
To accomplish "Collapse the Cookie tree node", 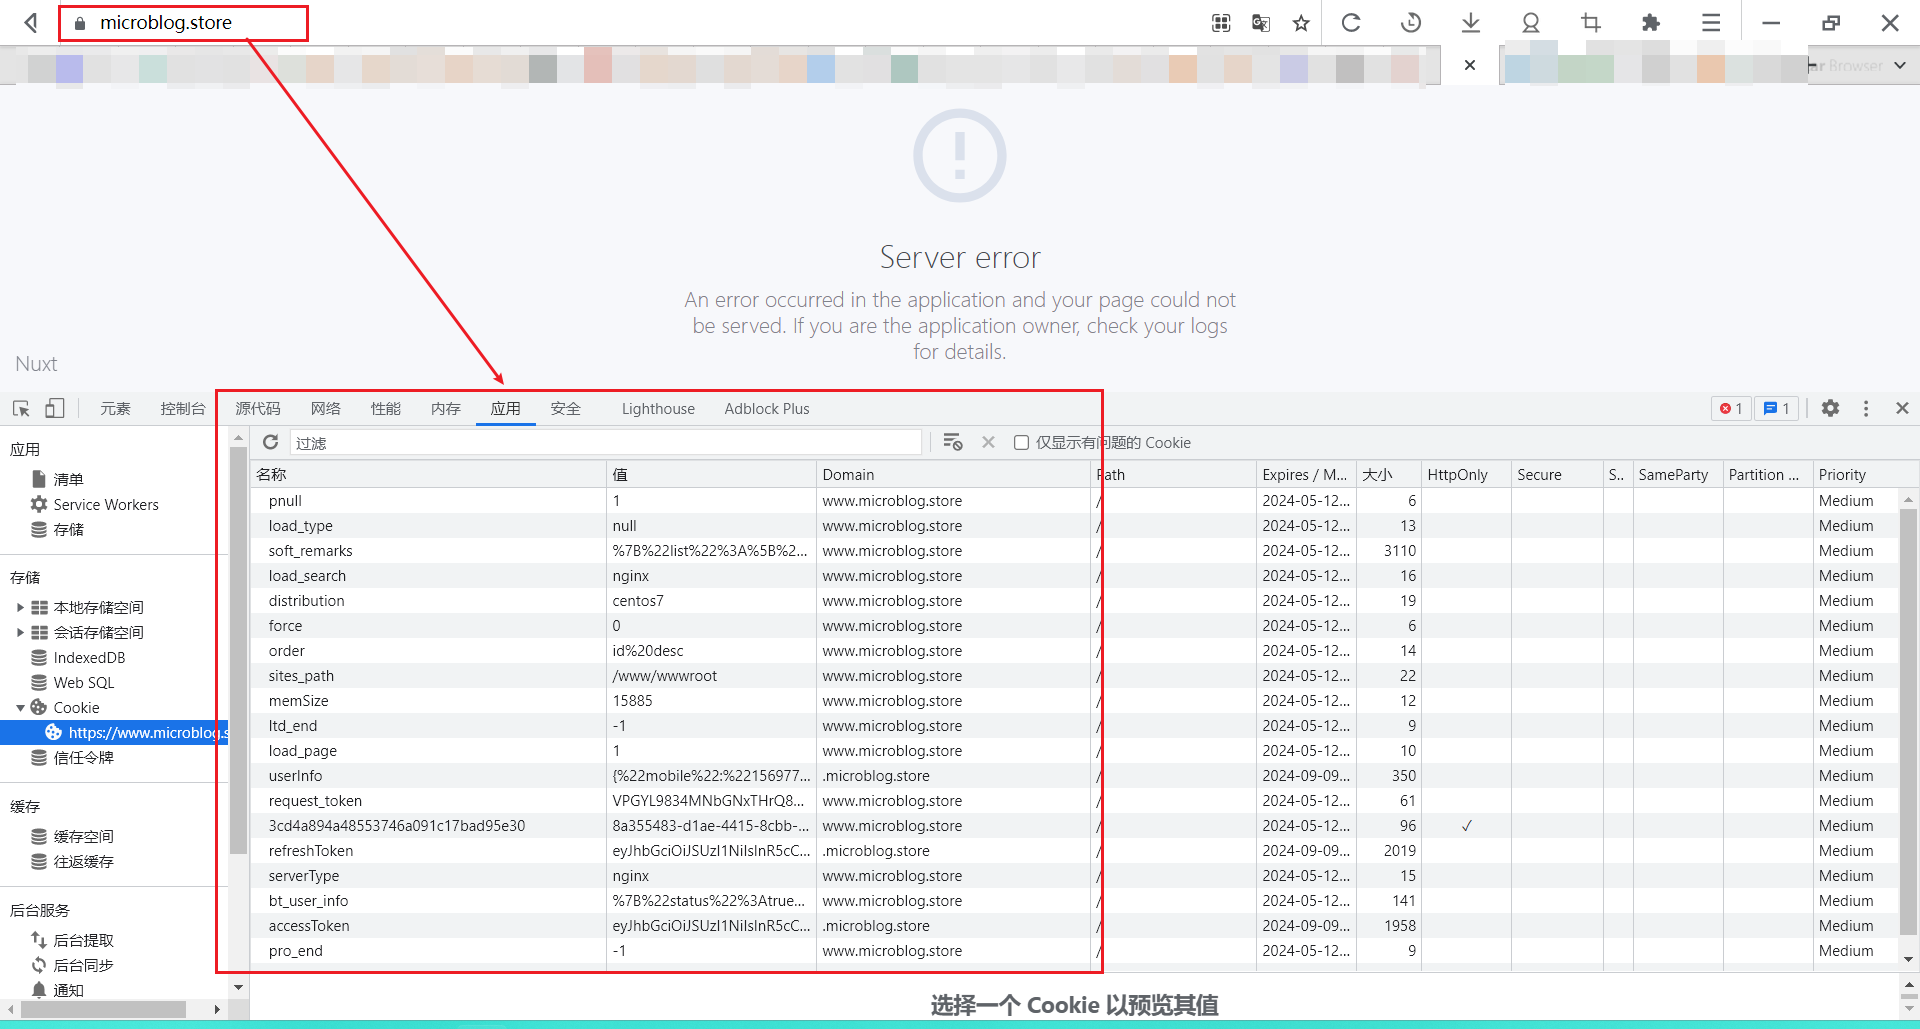I will point(20,707).
